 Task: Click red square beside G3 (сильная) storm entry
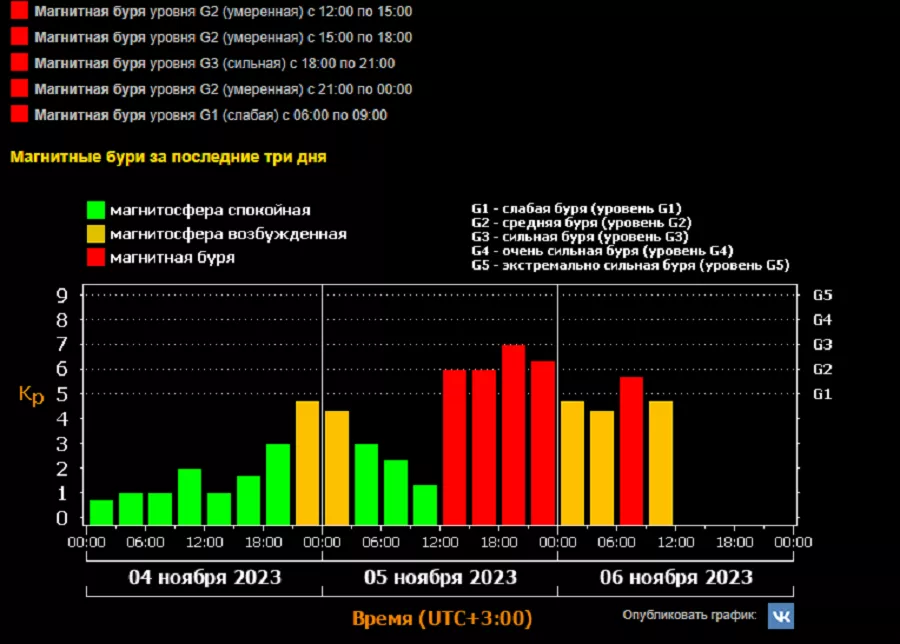[18, 63]
